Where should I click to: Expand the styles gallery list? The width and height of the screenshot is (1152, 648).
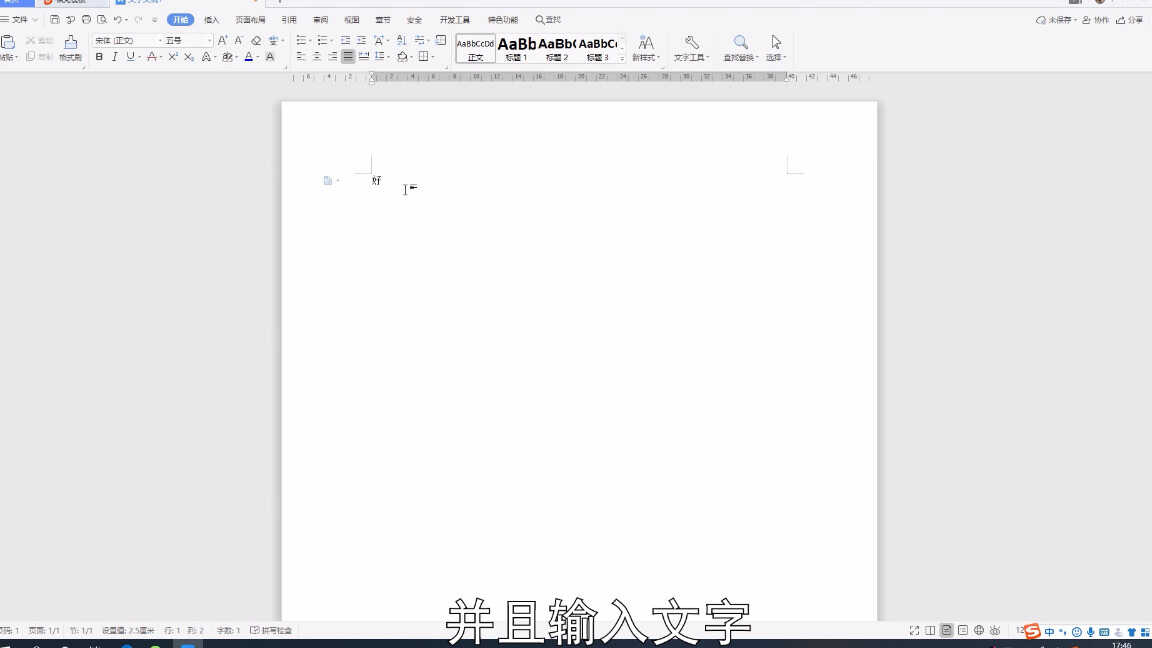pos(622,57)
